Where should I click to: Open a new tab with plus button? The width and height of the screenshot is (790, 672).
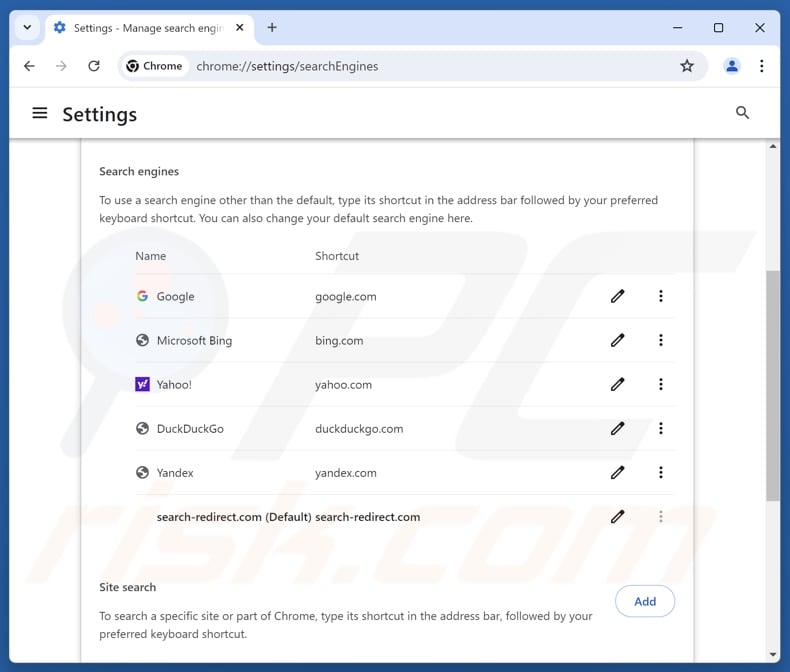click(x=272, y=28)
